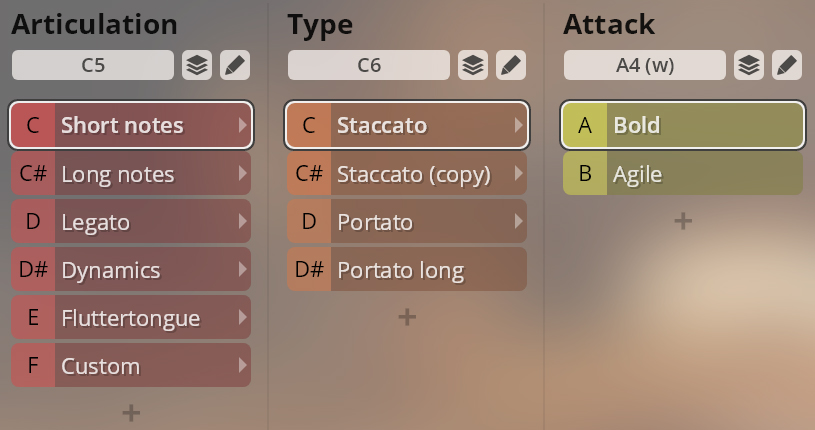Expand the Long notes arrow
Viewport: 815px width, 430px height.
pyautogui.click(x=241, y=174)
